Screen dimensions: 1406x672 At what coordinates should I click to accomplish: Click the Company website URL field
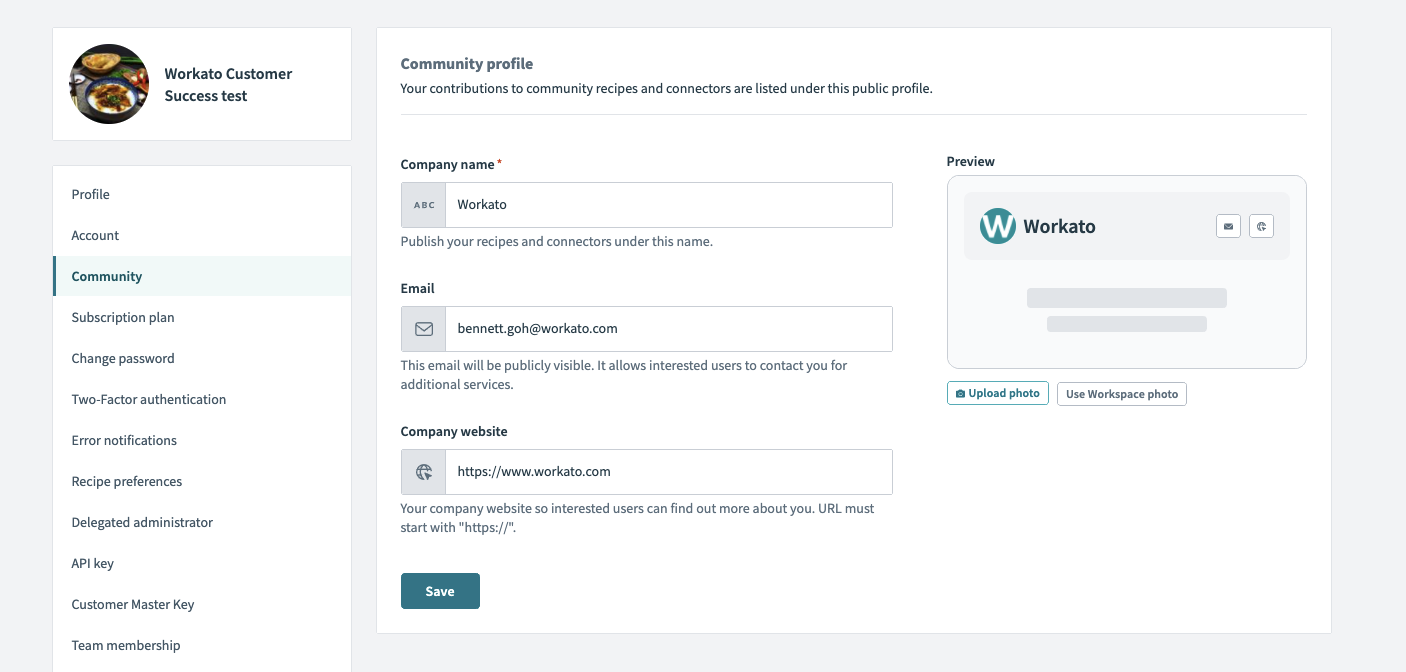coord(670,471)
